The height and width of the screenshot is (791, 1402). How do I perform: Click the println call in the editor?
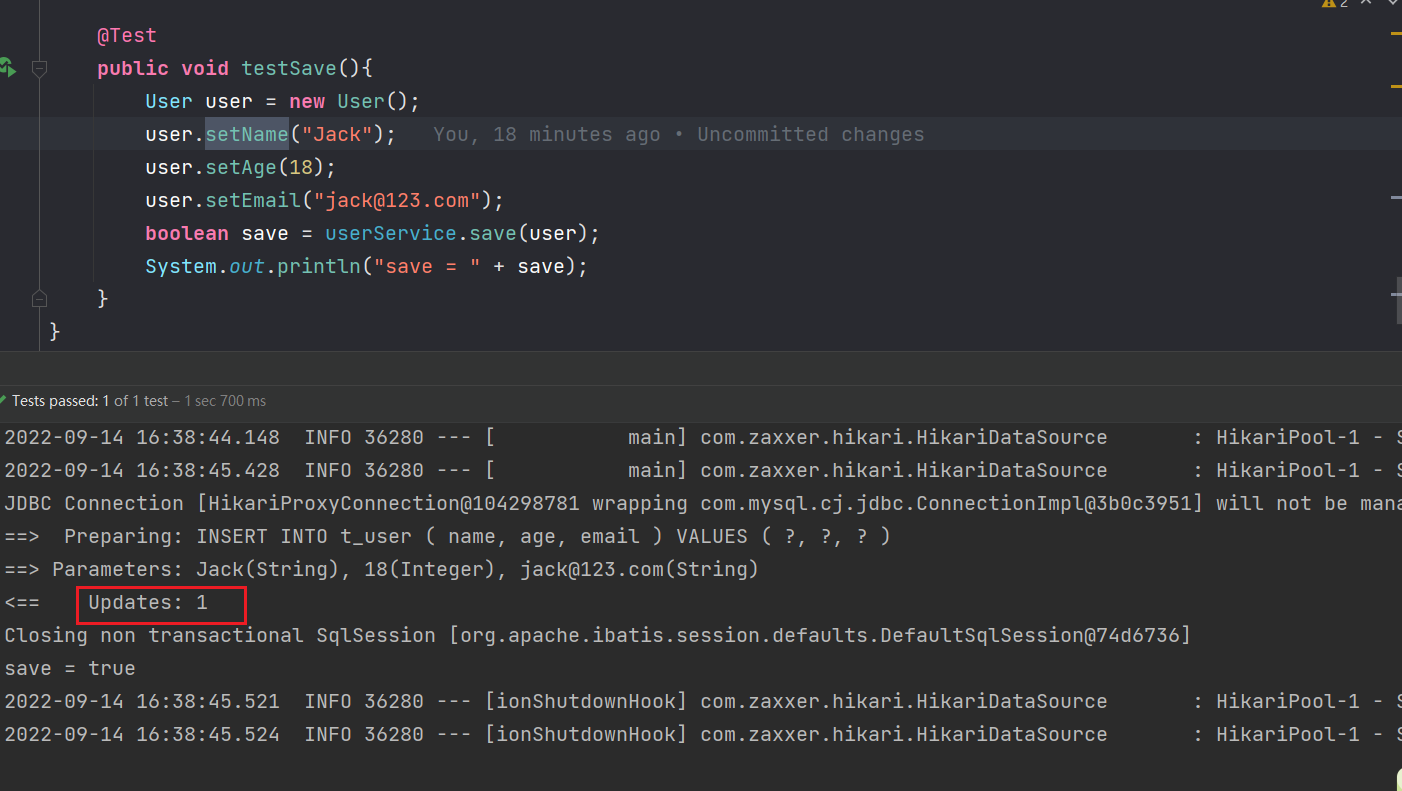tap(319, 266)
